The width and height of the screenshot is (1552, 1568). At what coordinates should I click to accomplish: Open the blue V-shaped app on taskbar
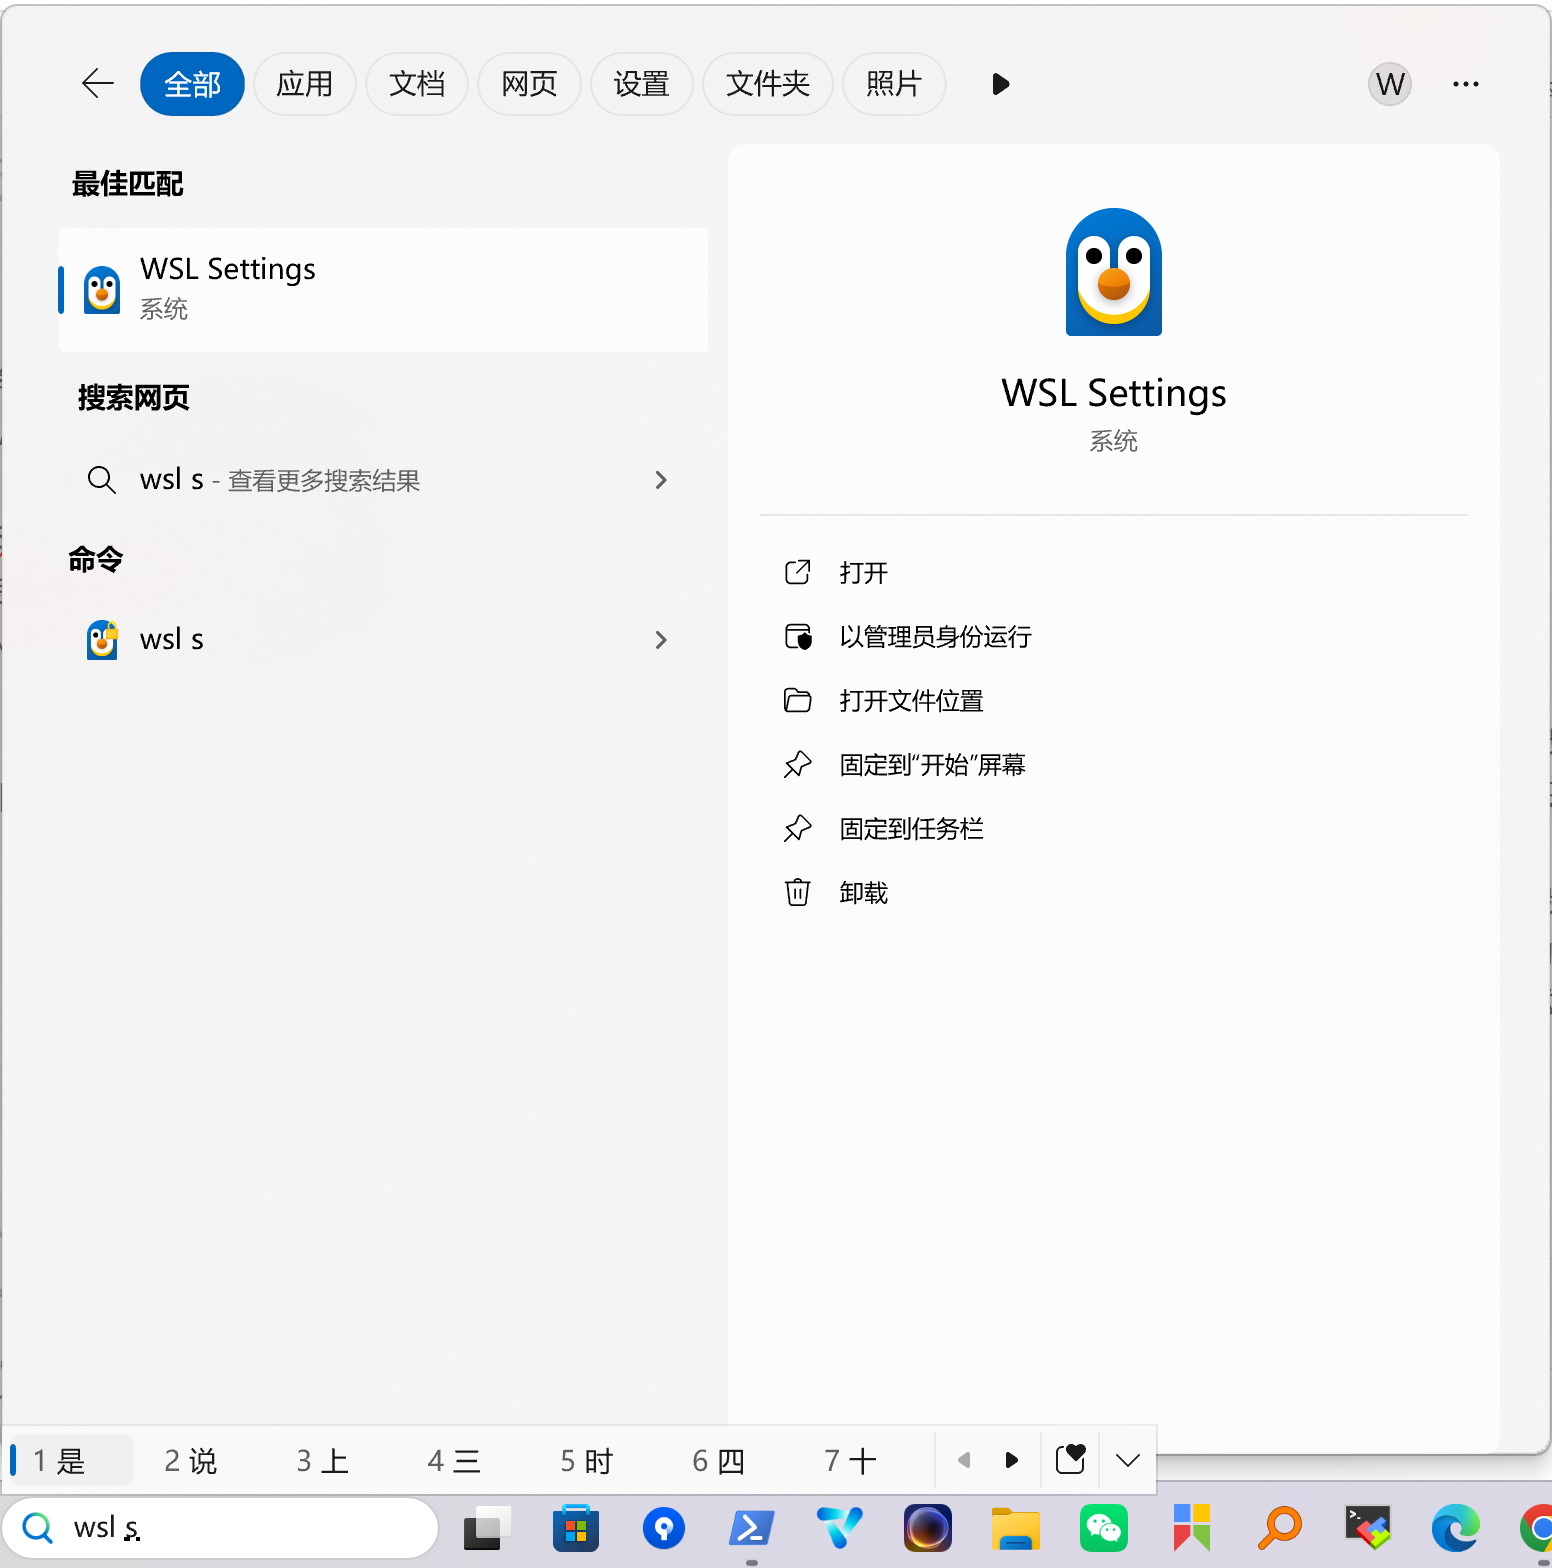coord(840,1528)
